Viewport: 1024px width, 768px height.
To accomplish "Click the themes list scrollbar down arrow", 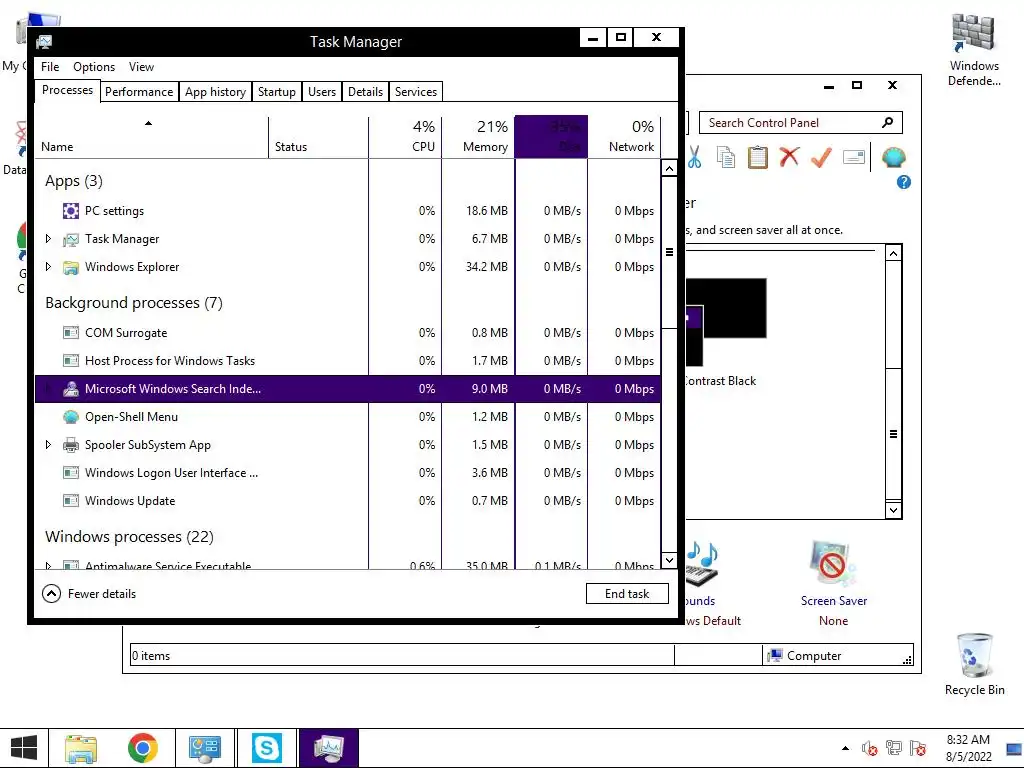I will pos(893,510).
